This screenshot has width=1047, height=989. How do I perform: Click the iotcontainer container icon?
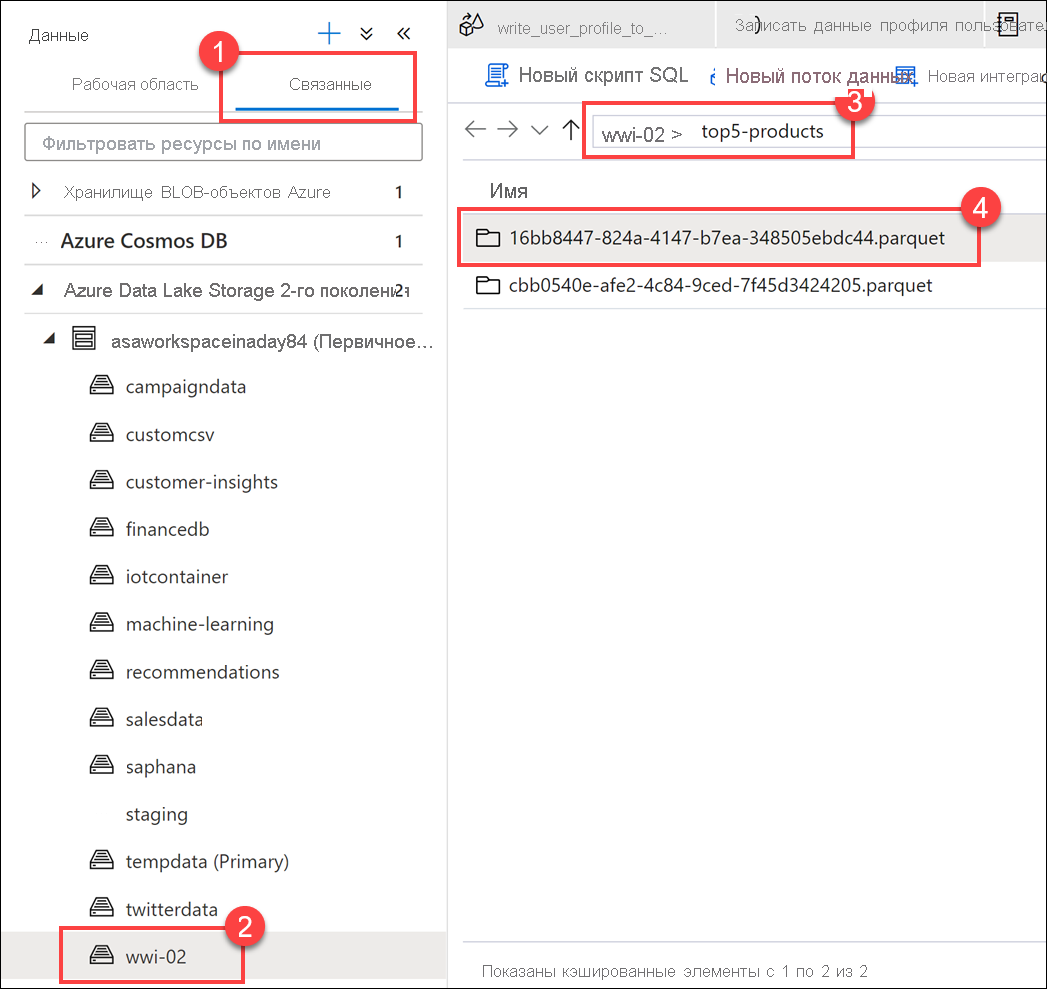[101, 575]
